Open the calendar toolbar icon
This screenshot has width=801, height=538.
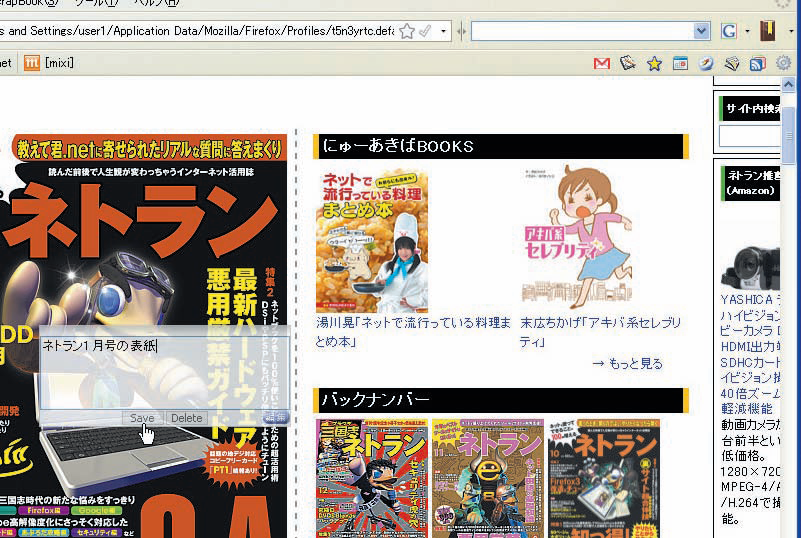pyautogui.click(x=680, y=63)
